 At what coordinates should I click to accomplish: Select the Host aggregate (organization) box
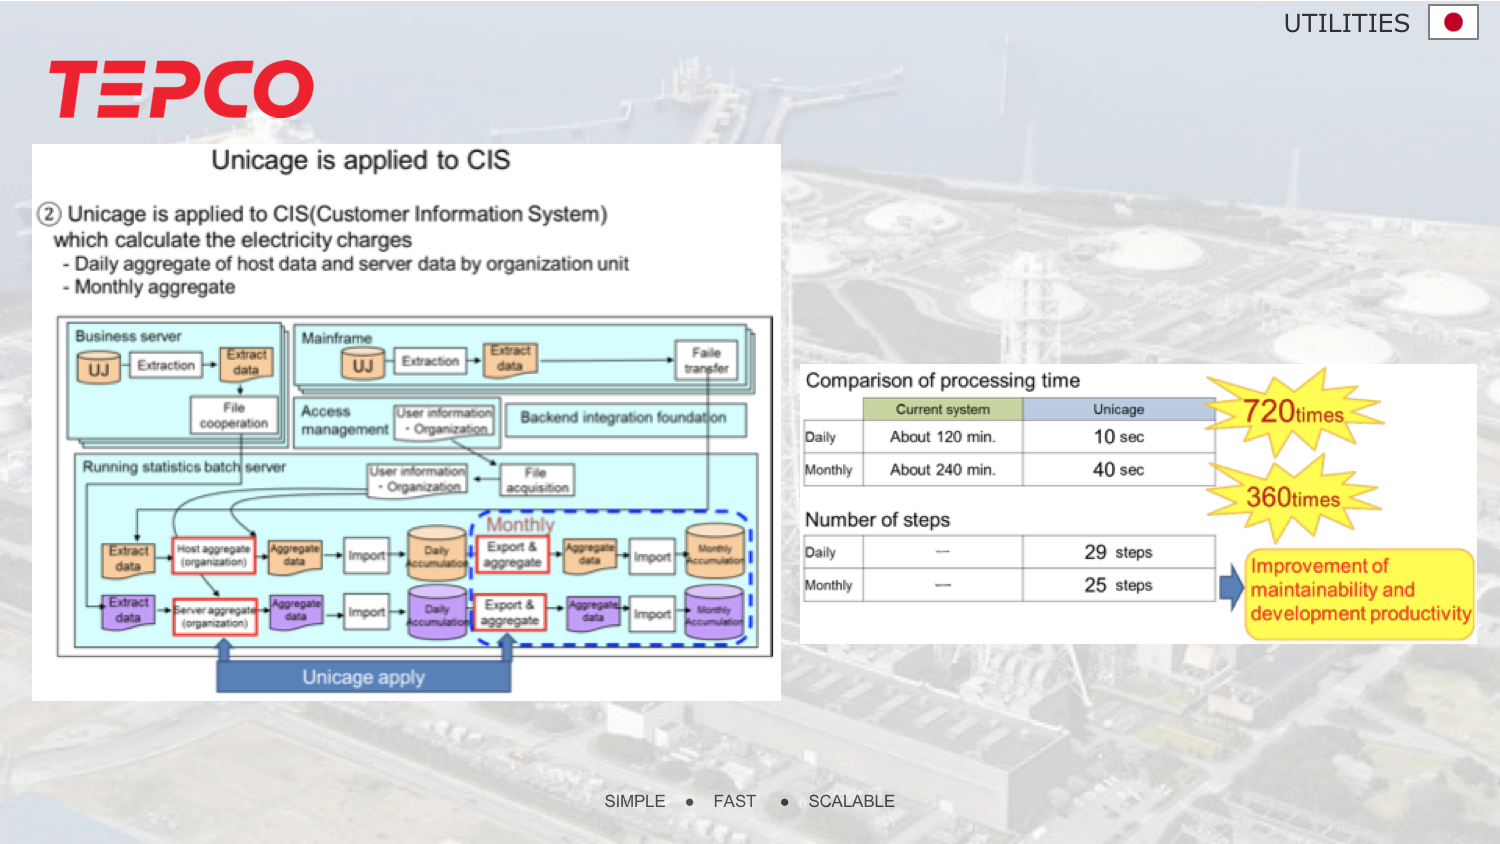point(213,555)
